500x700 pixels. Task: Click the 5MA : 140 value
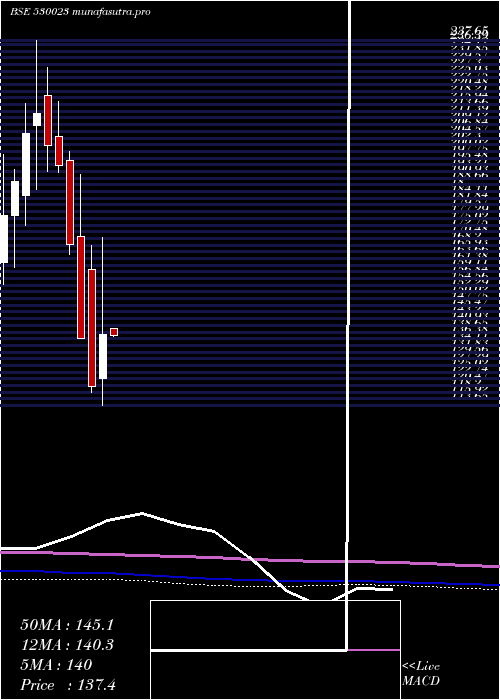pos(56,665)
